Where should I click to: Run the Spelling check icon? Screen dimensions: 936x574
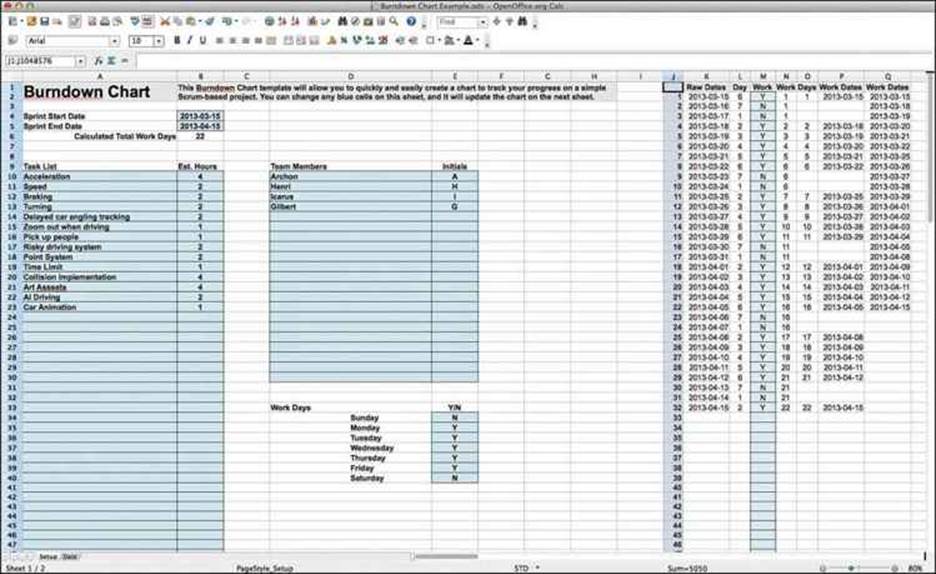[135, 21]
